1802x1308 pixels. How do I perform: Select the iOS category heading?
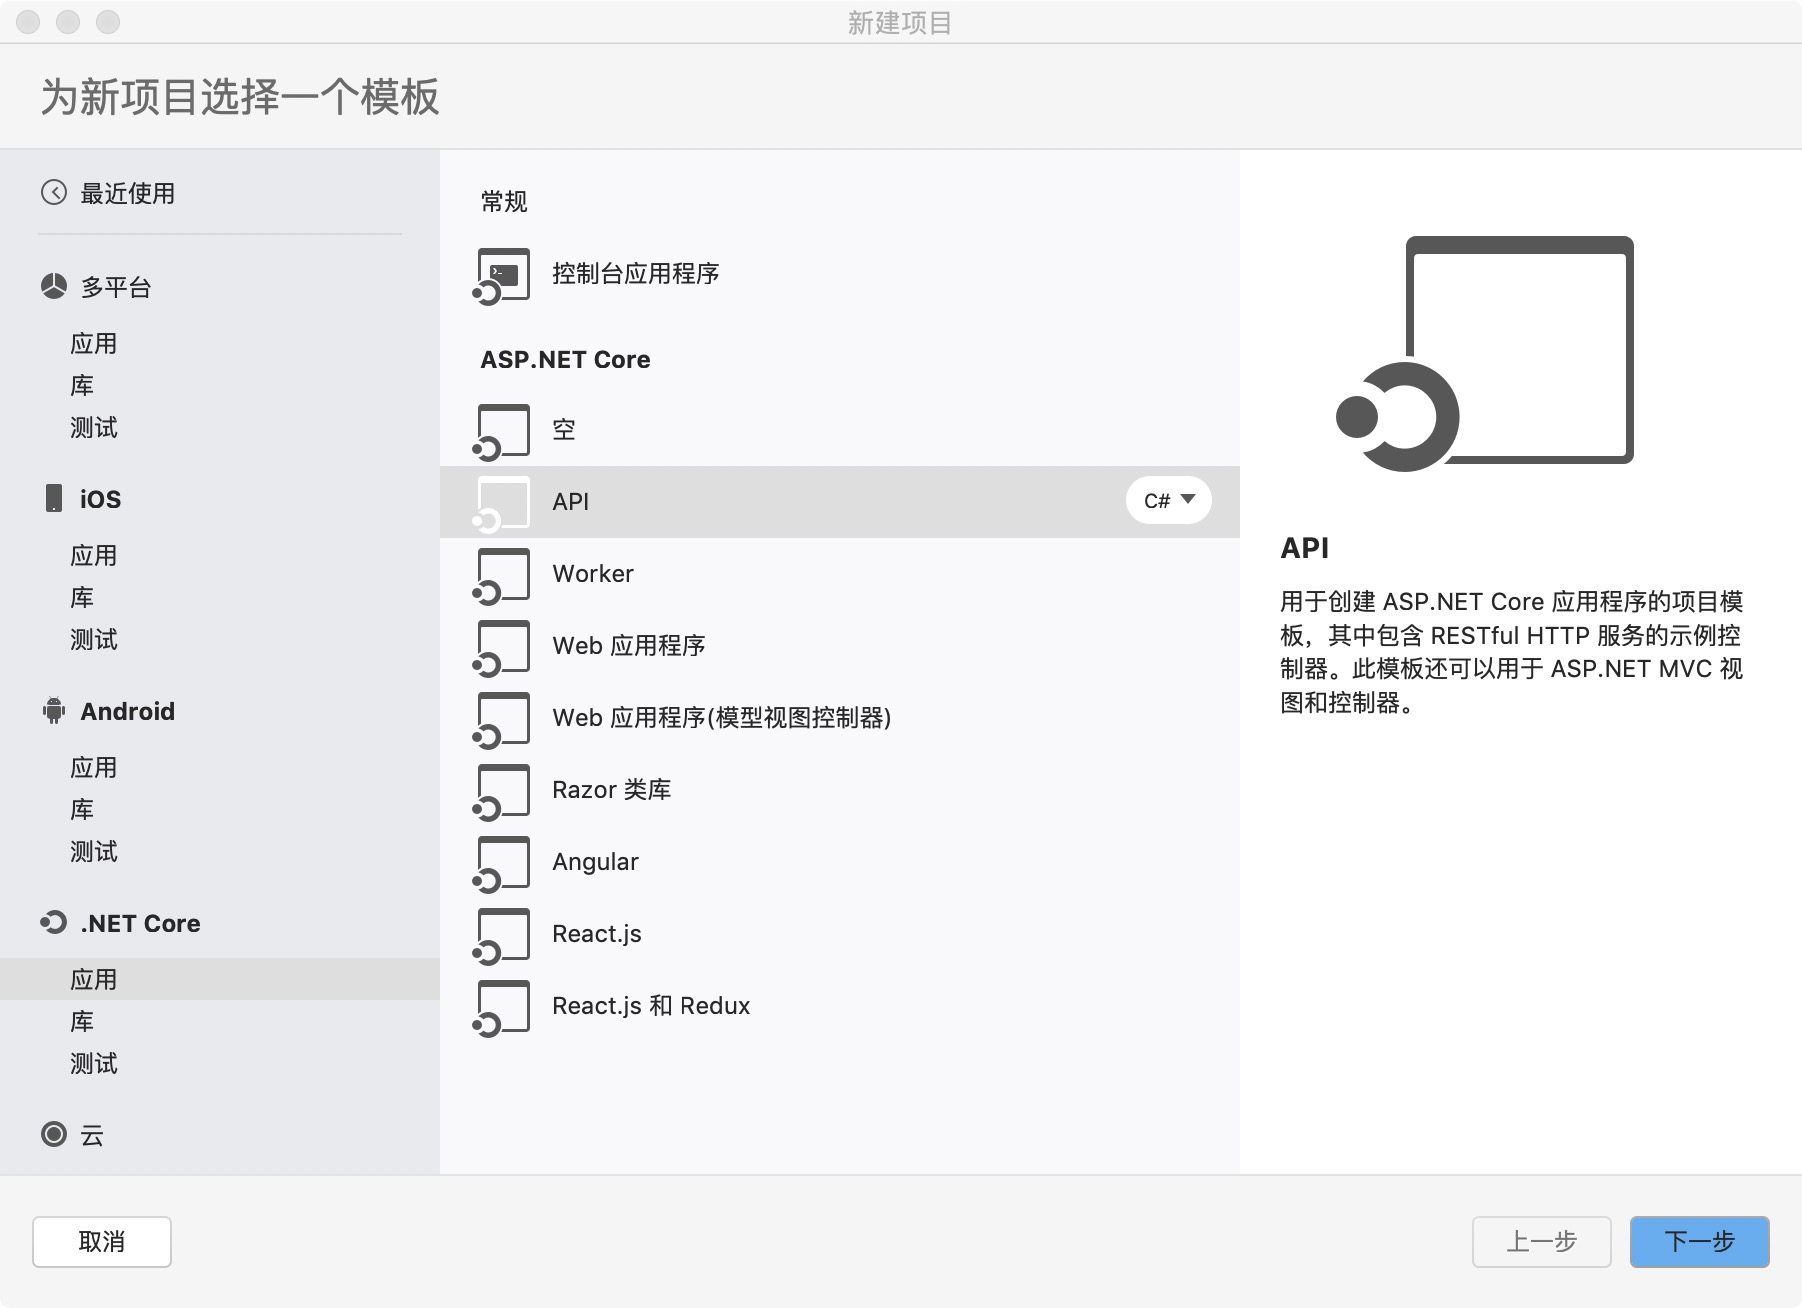point(100,499)
